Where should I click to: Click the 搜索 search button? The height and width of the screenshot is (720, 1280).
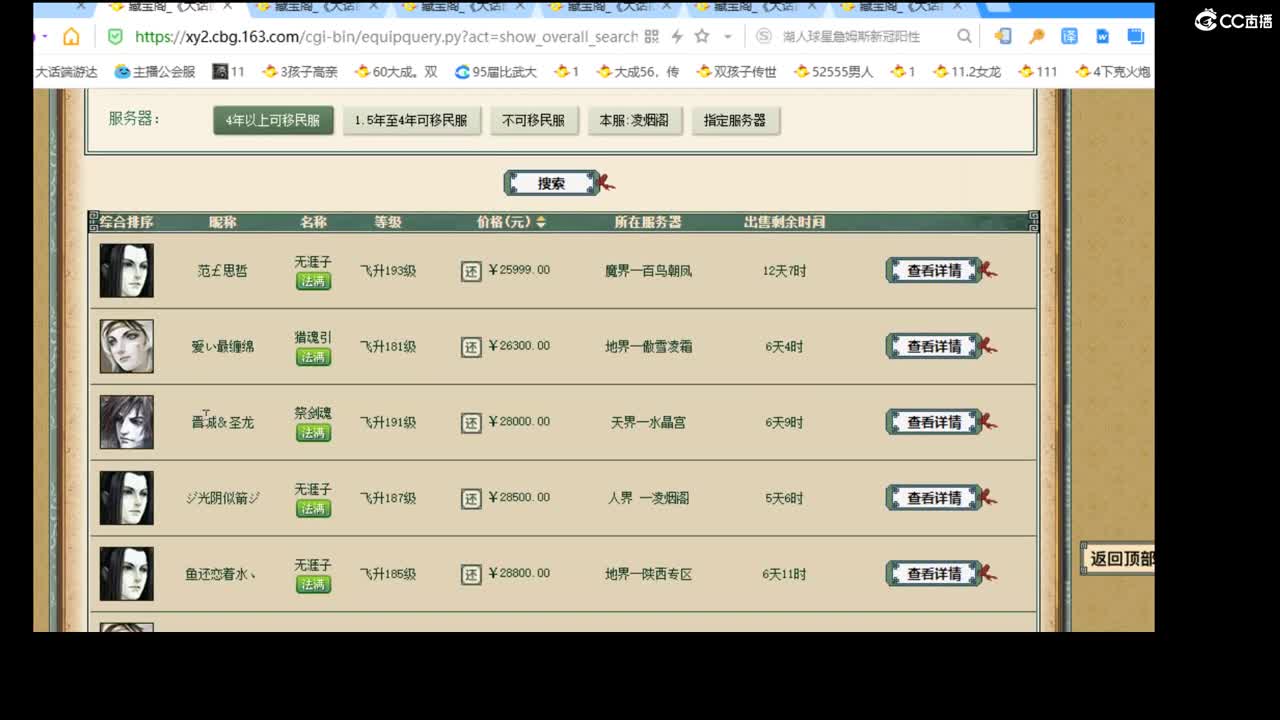click(552, 183)
